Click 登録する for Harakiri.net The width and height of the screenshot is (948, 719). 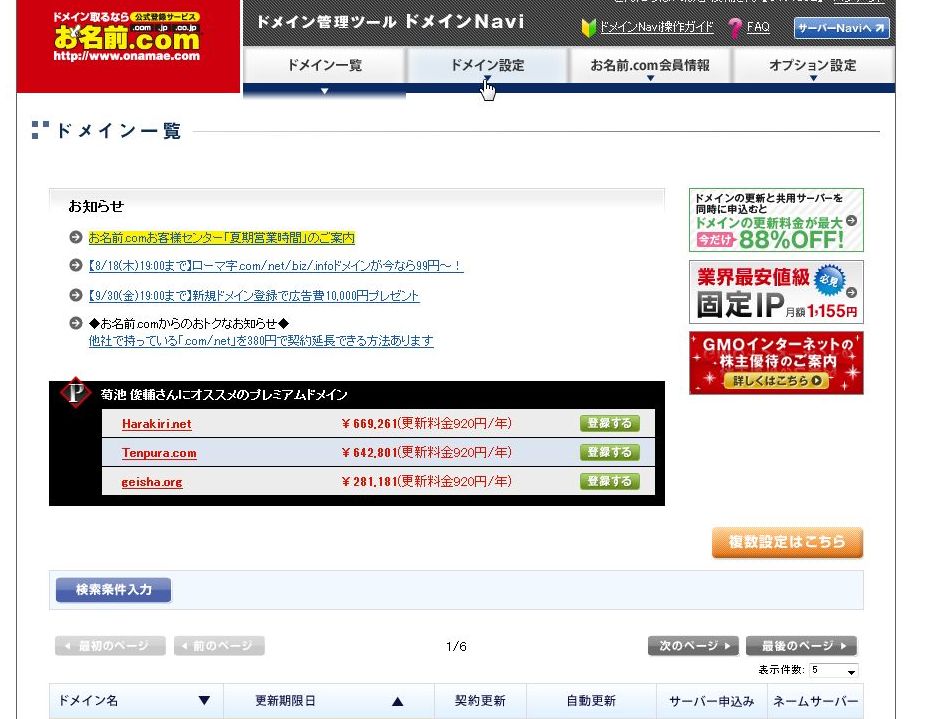tap(609, 423)
